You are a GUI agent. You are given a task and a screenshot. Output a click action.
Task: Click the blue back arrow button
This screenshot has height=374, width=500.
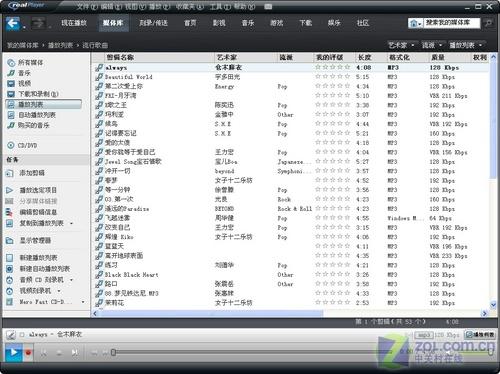[13, 23]
